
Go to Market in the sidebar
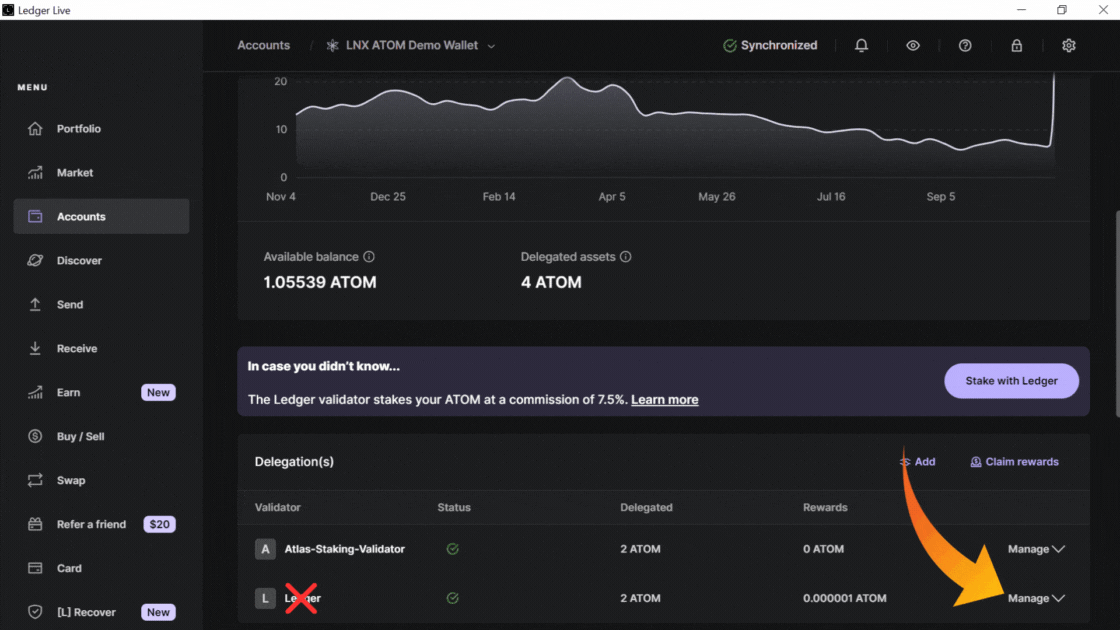point(74,173)
